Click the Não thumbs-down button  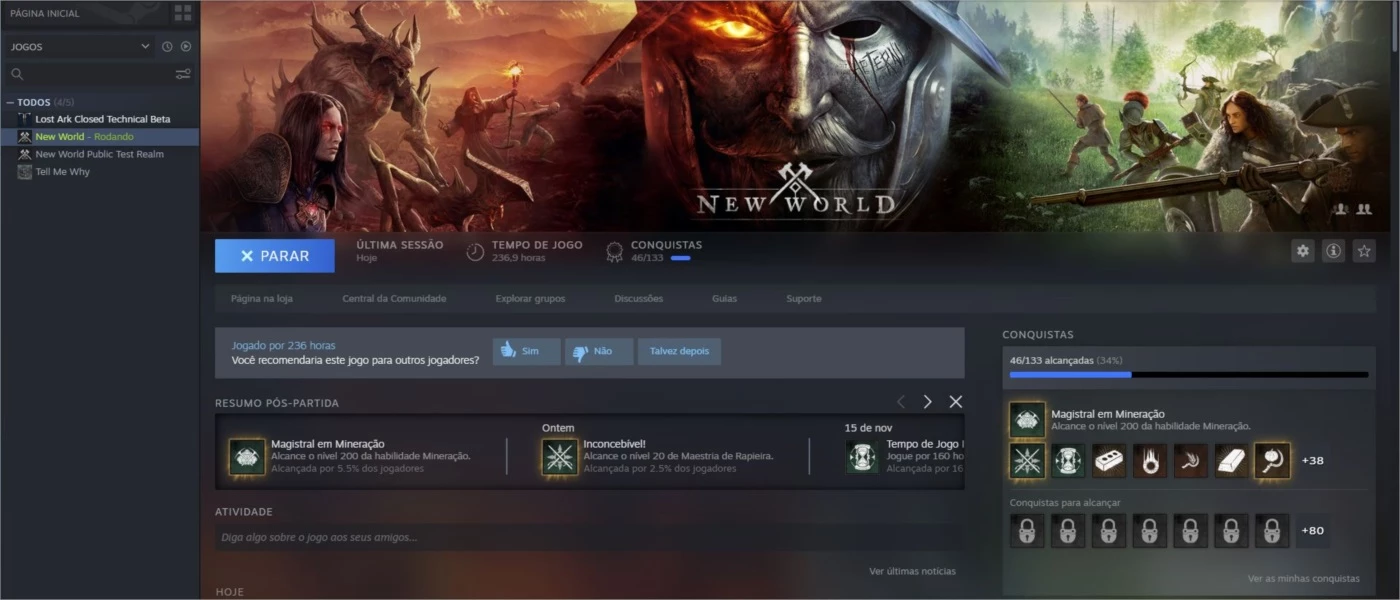tap(599, 352)
